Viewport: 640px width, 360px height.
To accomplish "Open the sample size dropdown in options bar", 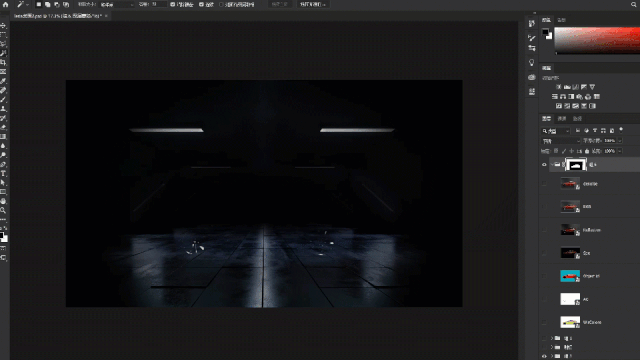I will [117, 4].
